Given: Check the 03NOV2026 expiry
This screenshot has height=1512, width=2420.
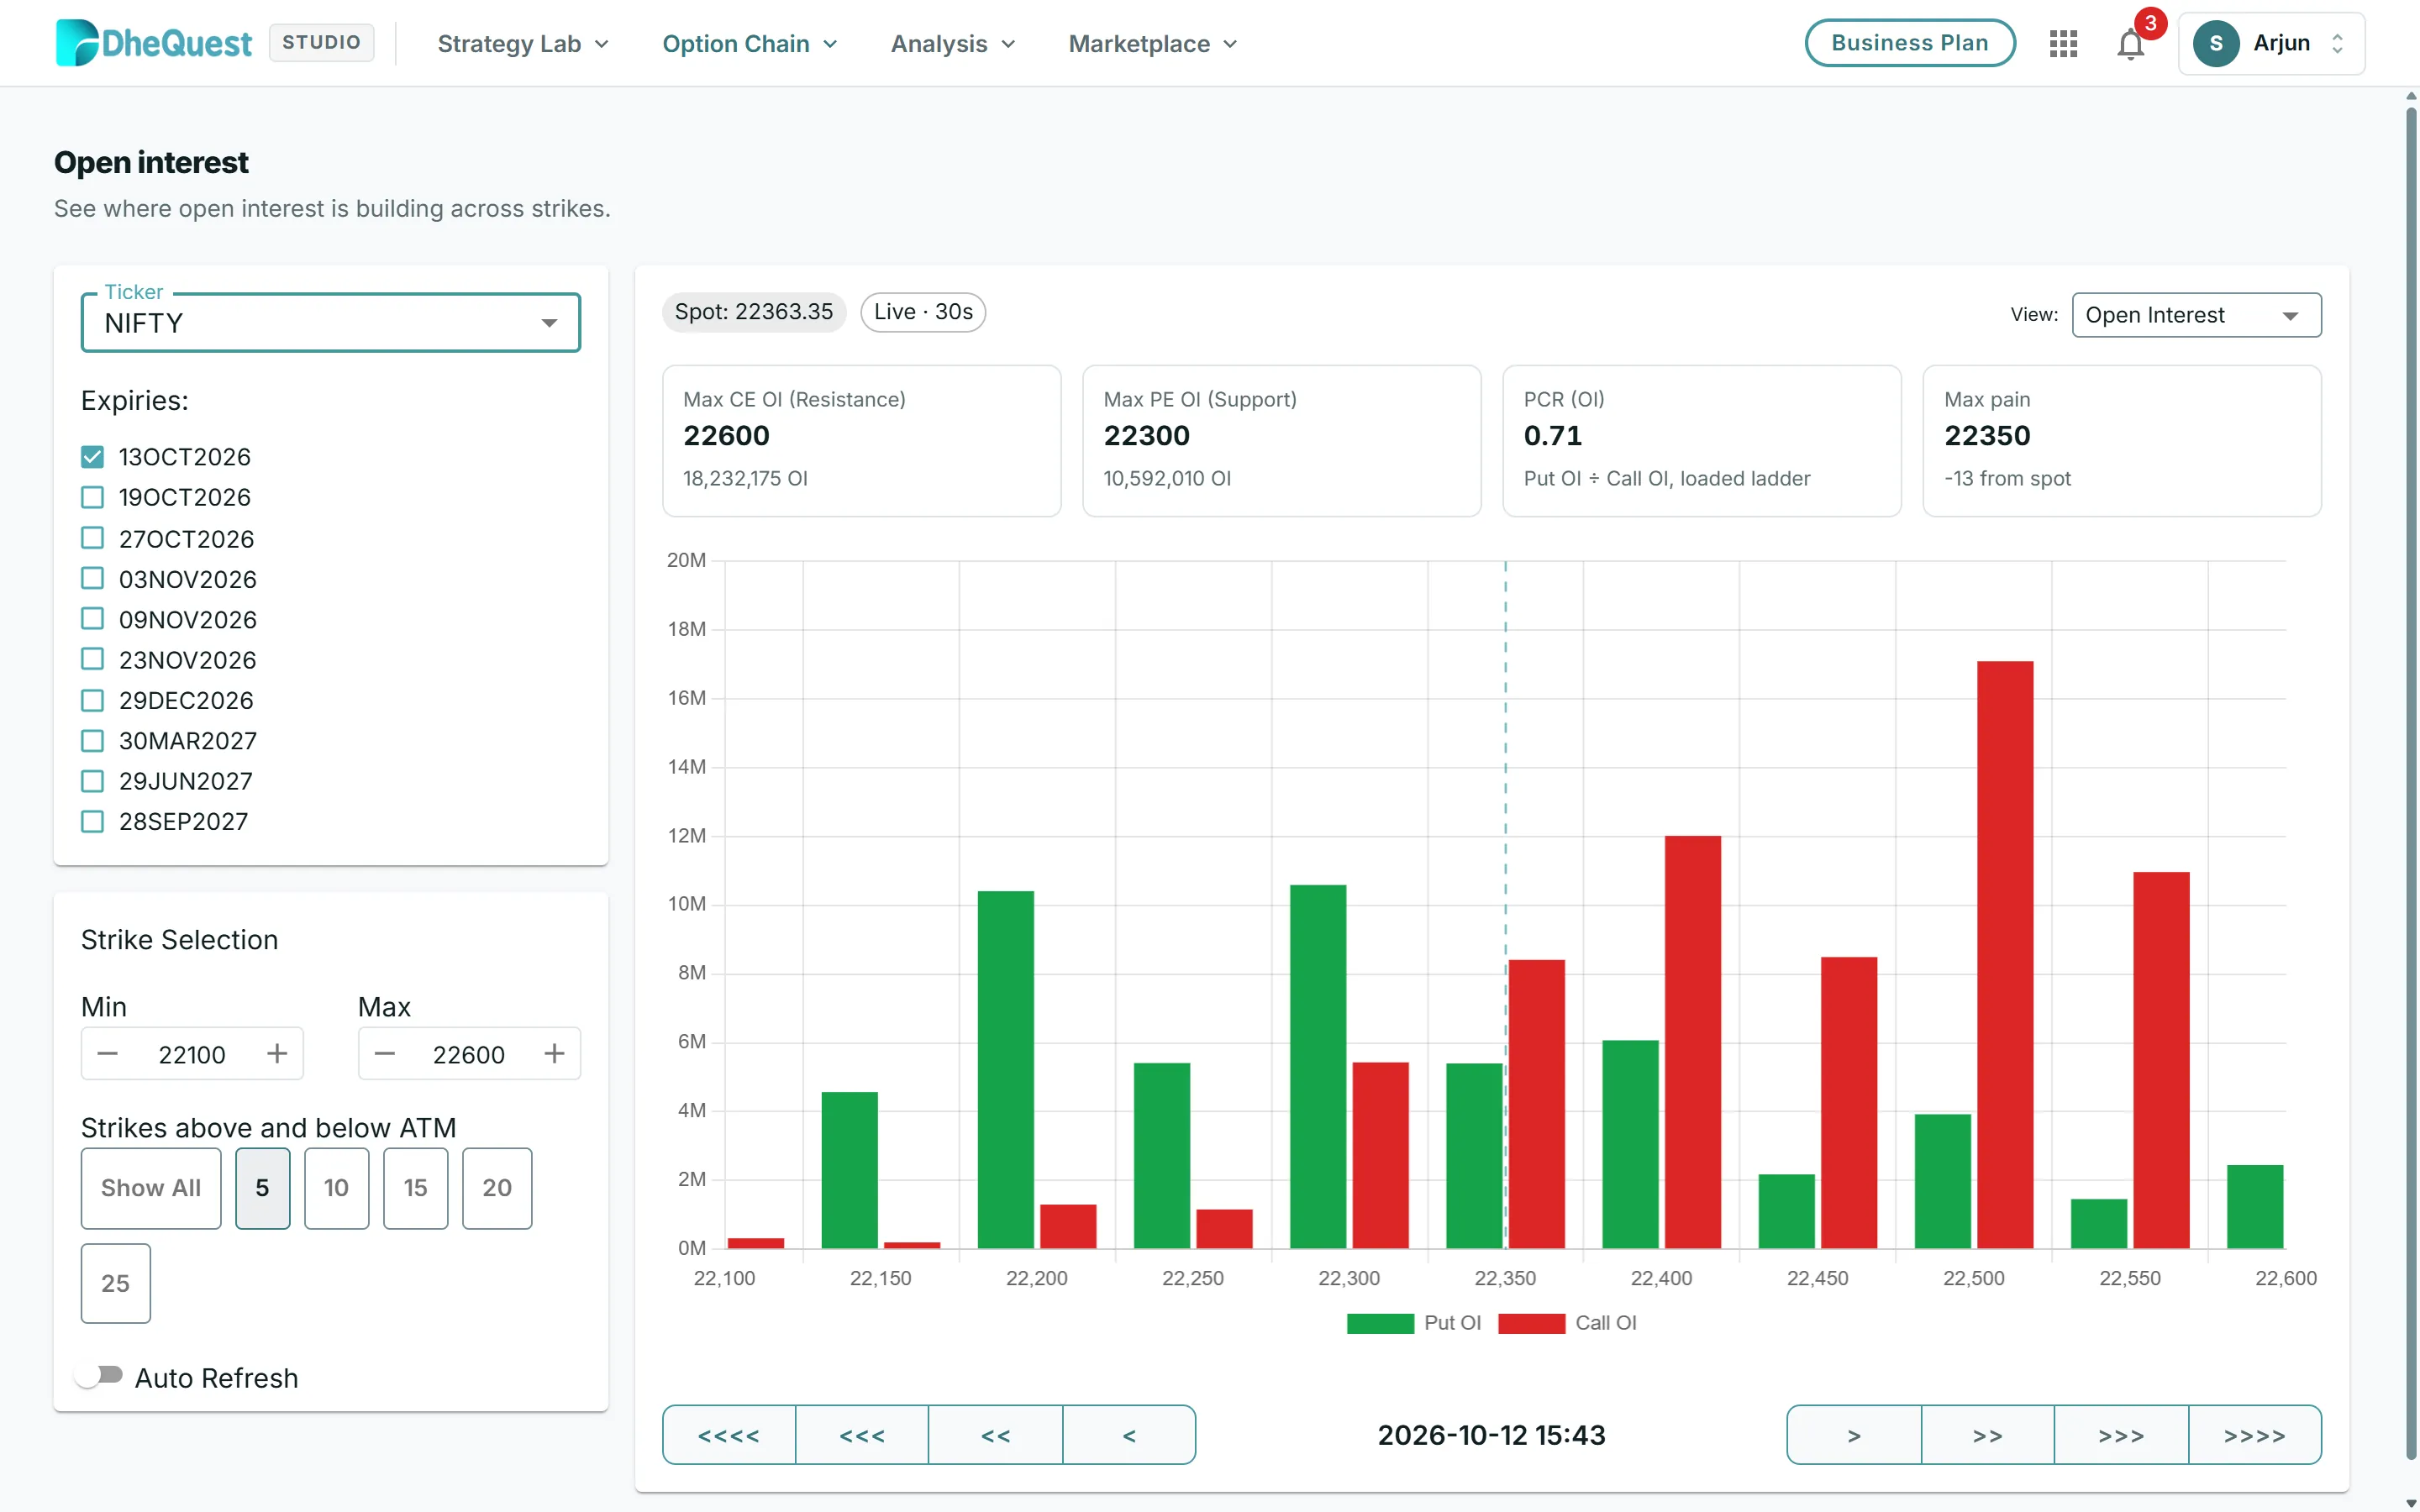Looking at the screenshot, I should pos(92,578).
